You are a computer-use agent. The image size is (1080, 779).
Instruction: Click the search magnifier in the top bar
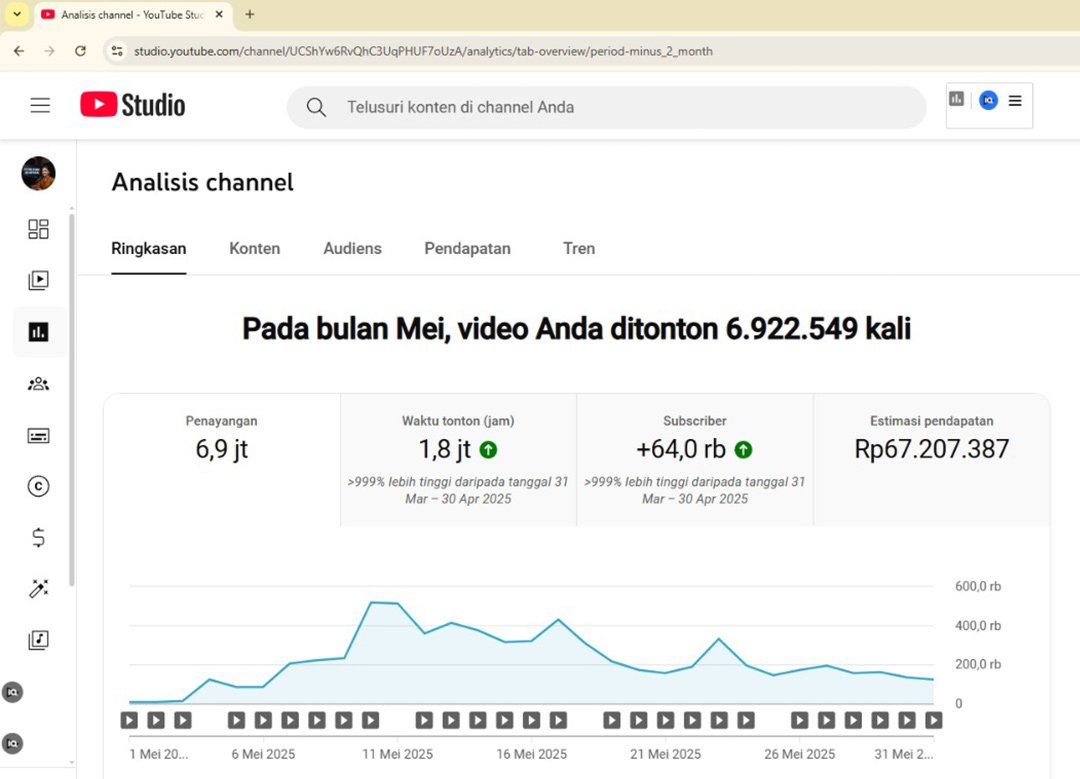tap(316, 106)
